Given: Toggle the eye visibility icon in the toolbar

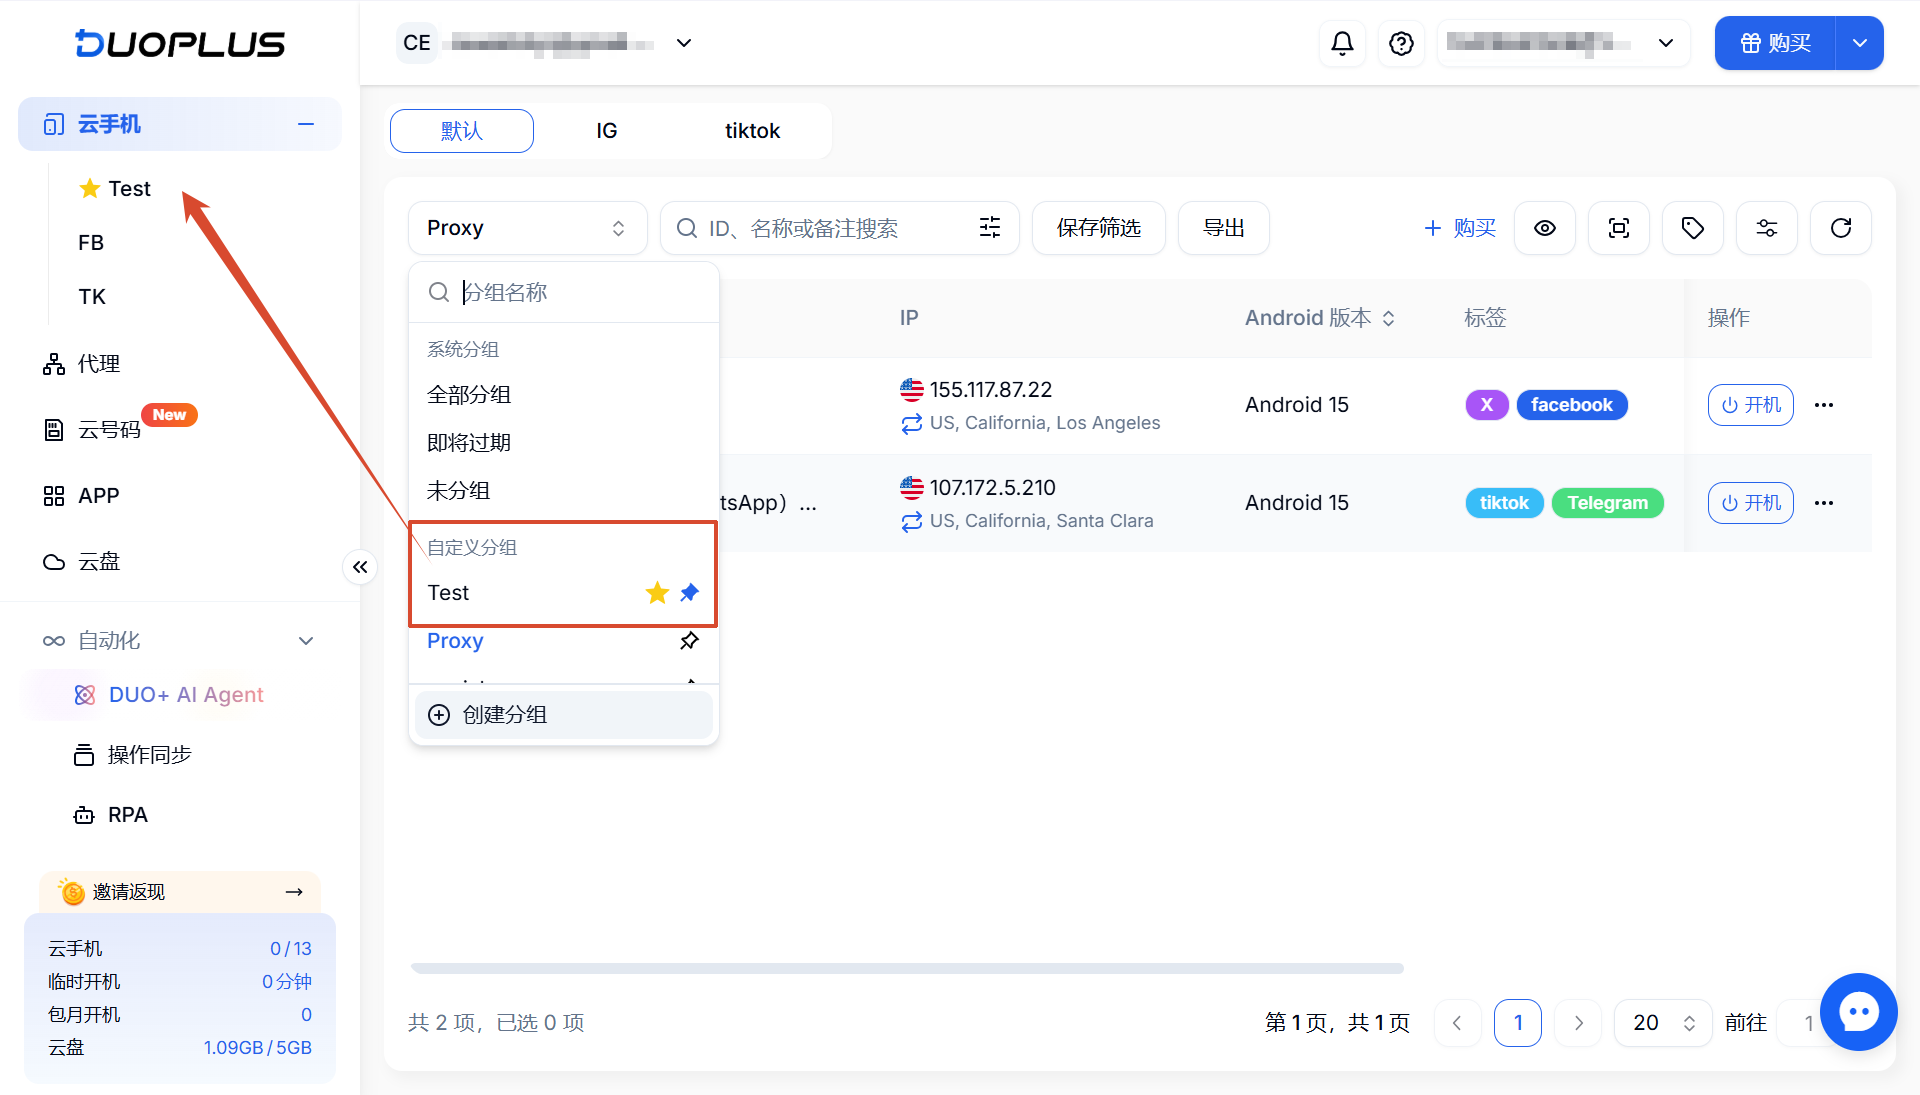Looking at the screenshot, I should pos(1545,228).
